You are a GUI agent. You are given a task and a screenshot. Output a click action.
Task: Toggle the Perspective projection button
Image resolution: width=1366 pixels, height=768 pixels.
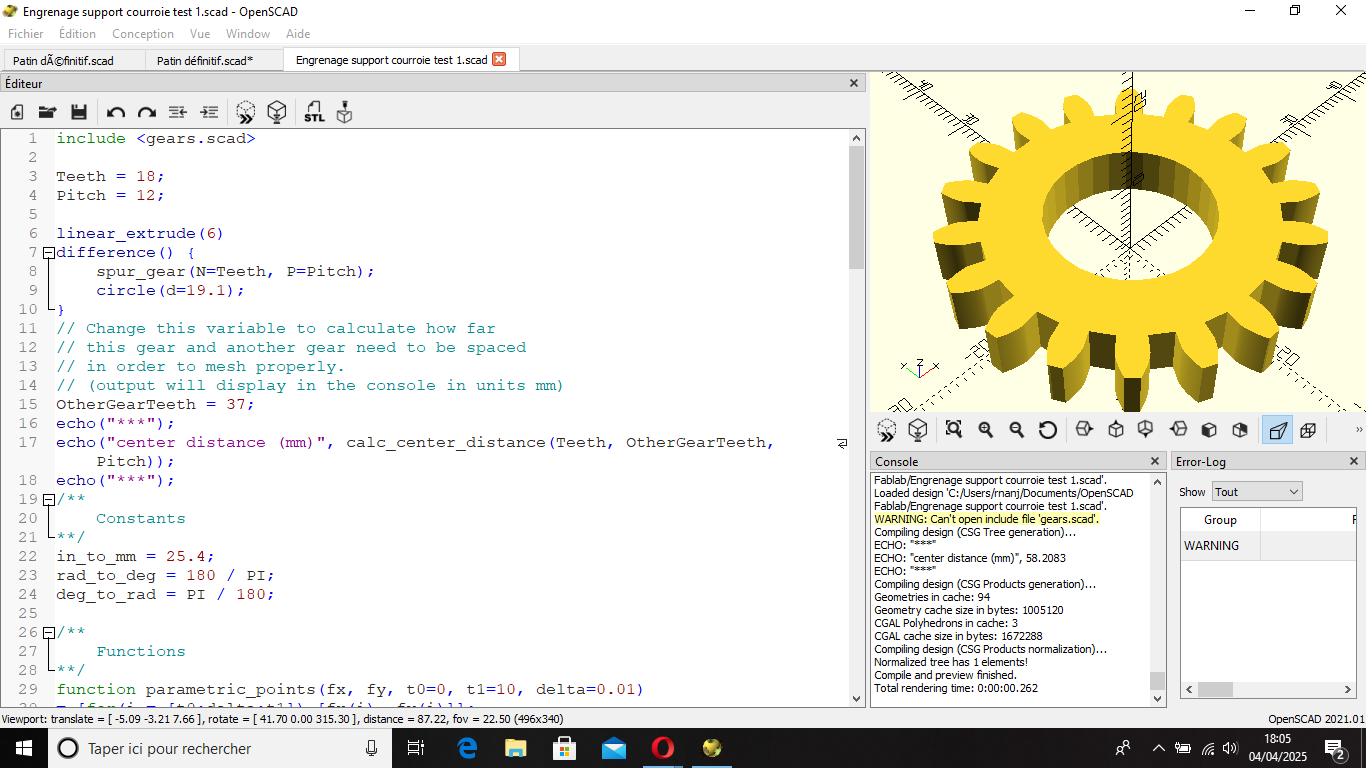(1277, 430)
